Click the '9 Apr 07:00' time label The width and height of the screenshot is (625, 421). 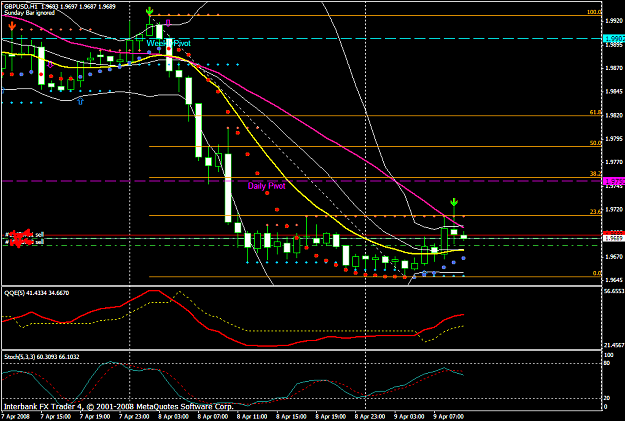[449, 417]
